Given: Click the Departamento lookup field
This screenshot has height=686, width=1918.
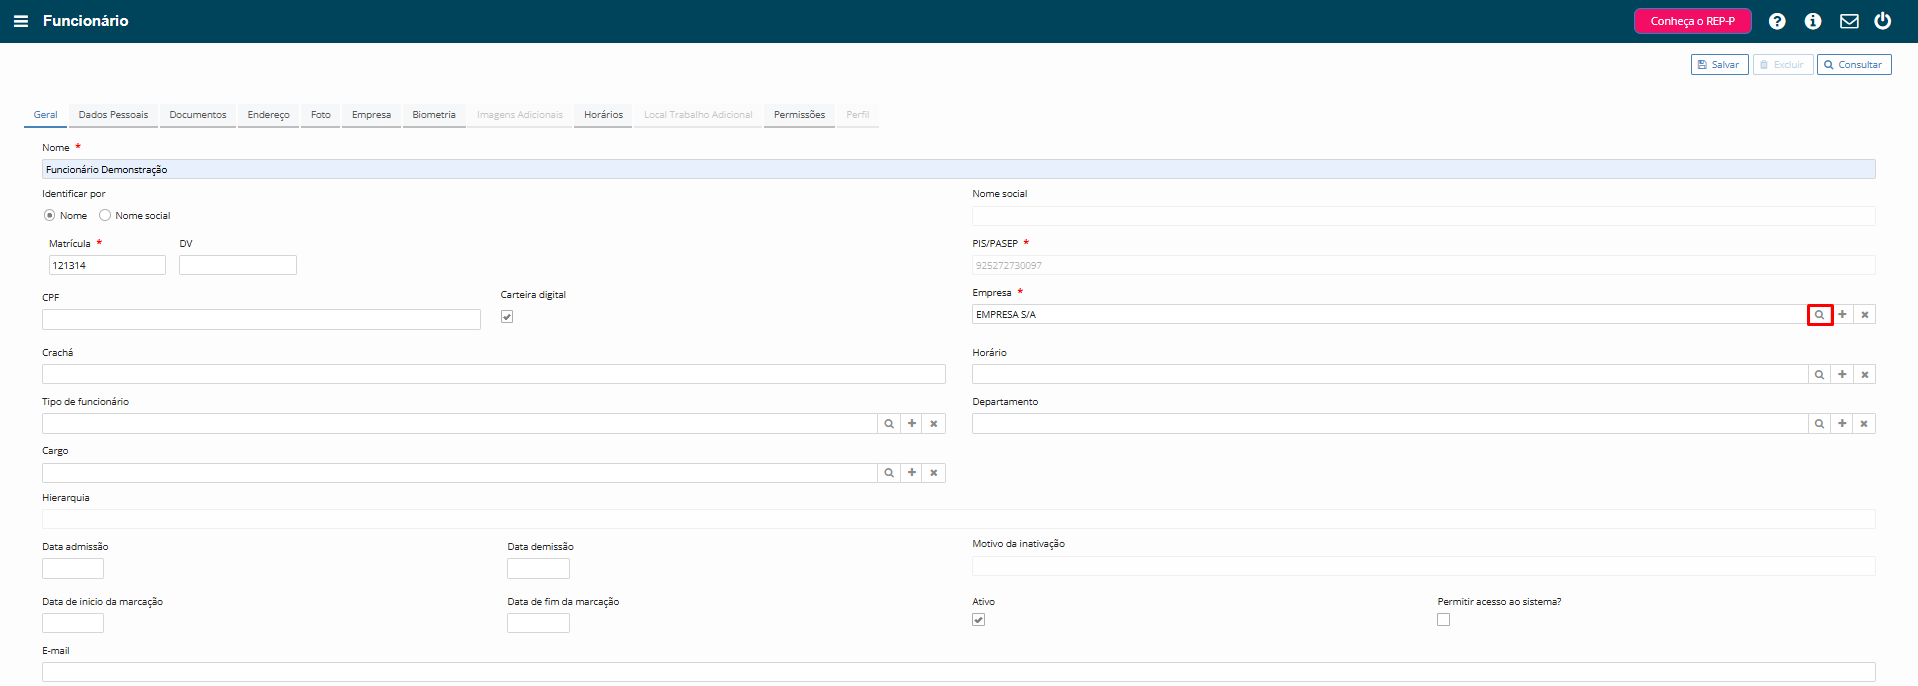Looking at the screenshot, I should [1390, 424].
